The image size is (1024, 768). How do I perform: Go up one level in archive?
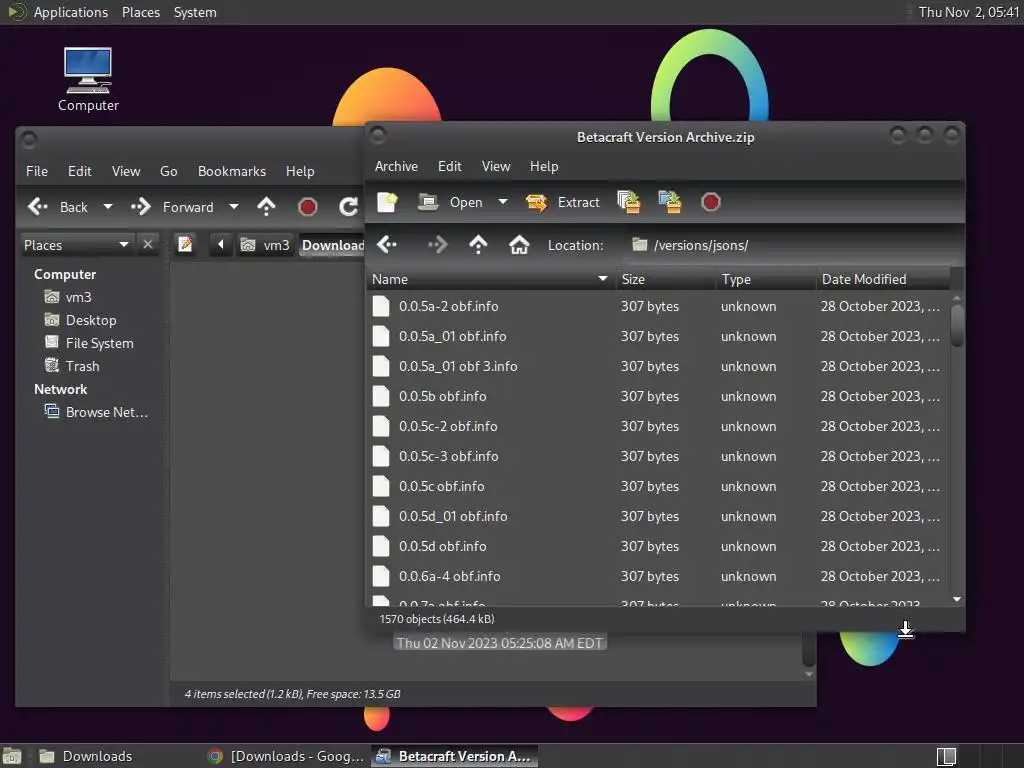[478, 245]
